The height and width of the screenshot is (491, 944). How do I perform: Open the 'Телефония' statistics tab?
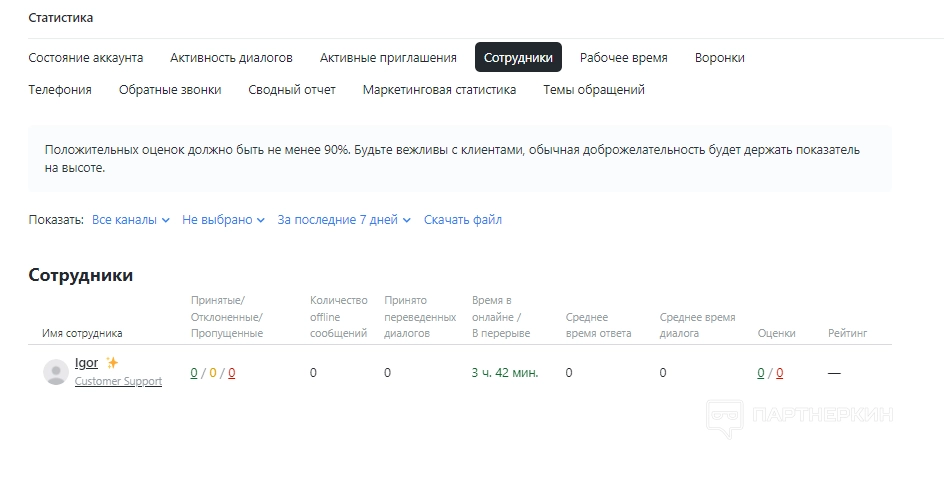pos(60,90)
